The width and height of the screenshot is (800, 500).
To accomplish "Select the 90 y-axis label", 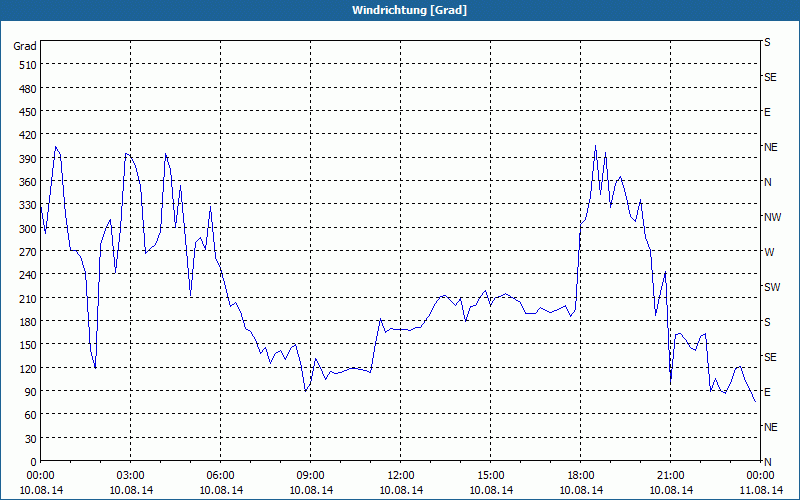I will tap(31, 392).
